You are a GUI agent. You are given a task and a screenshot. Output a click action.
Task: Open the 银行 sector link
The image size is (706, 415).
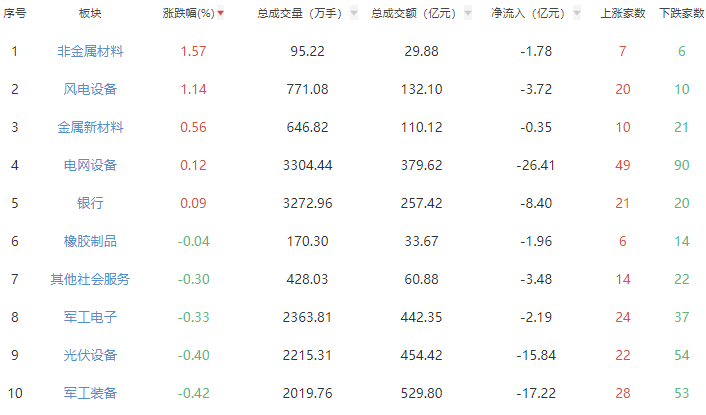[x=90, y=203]
